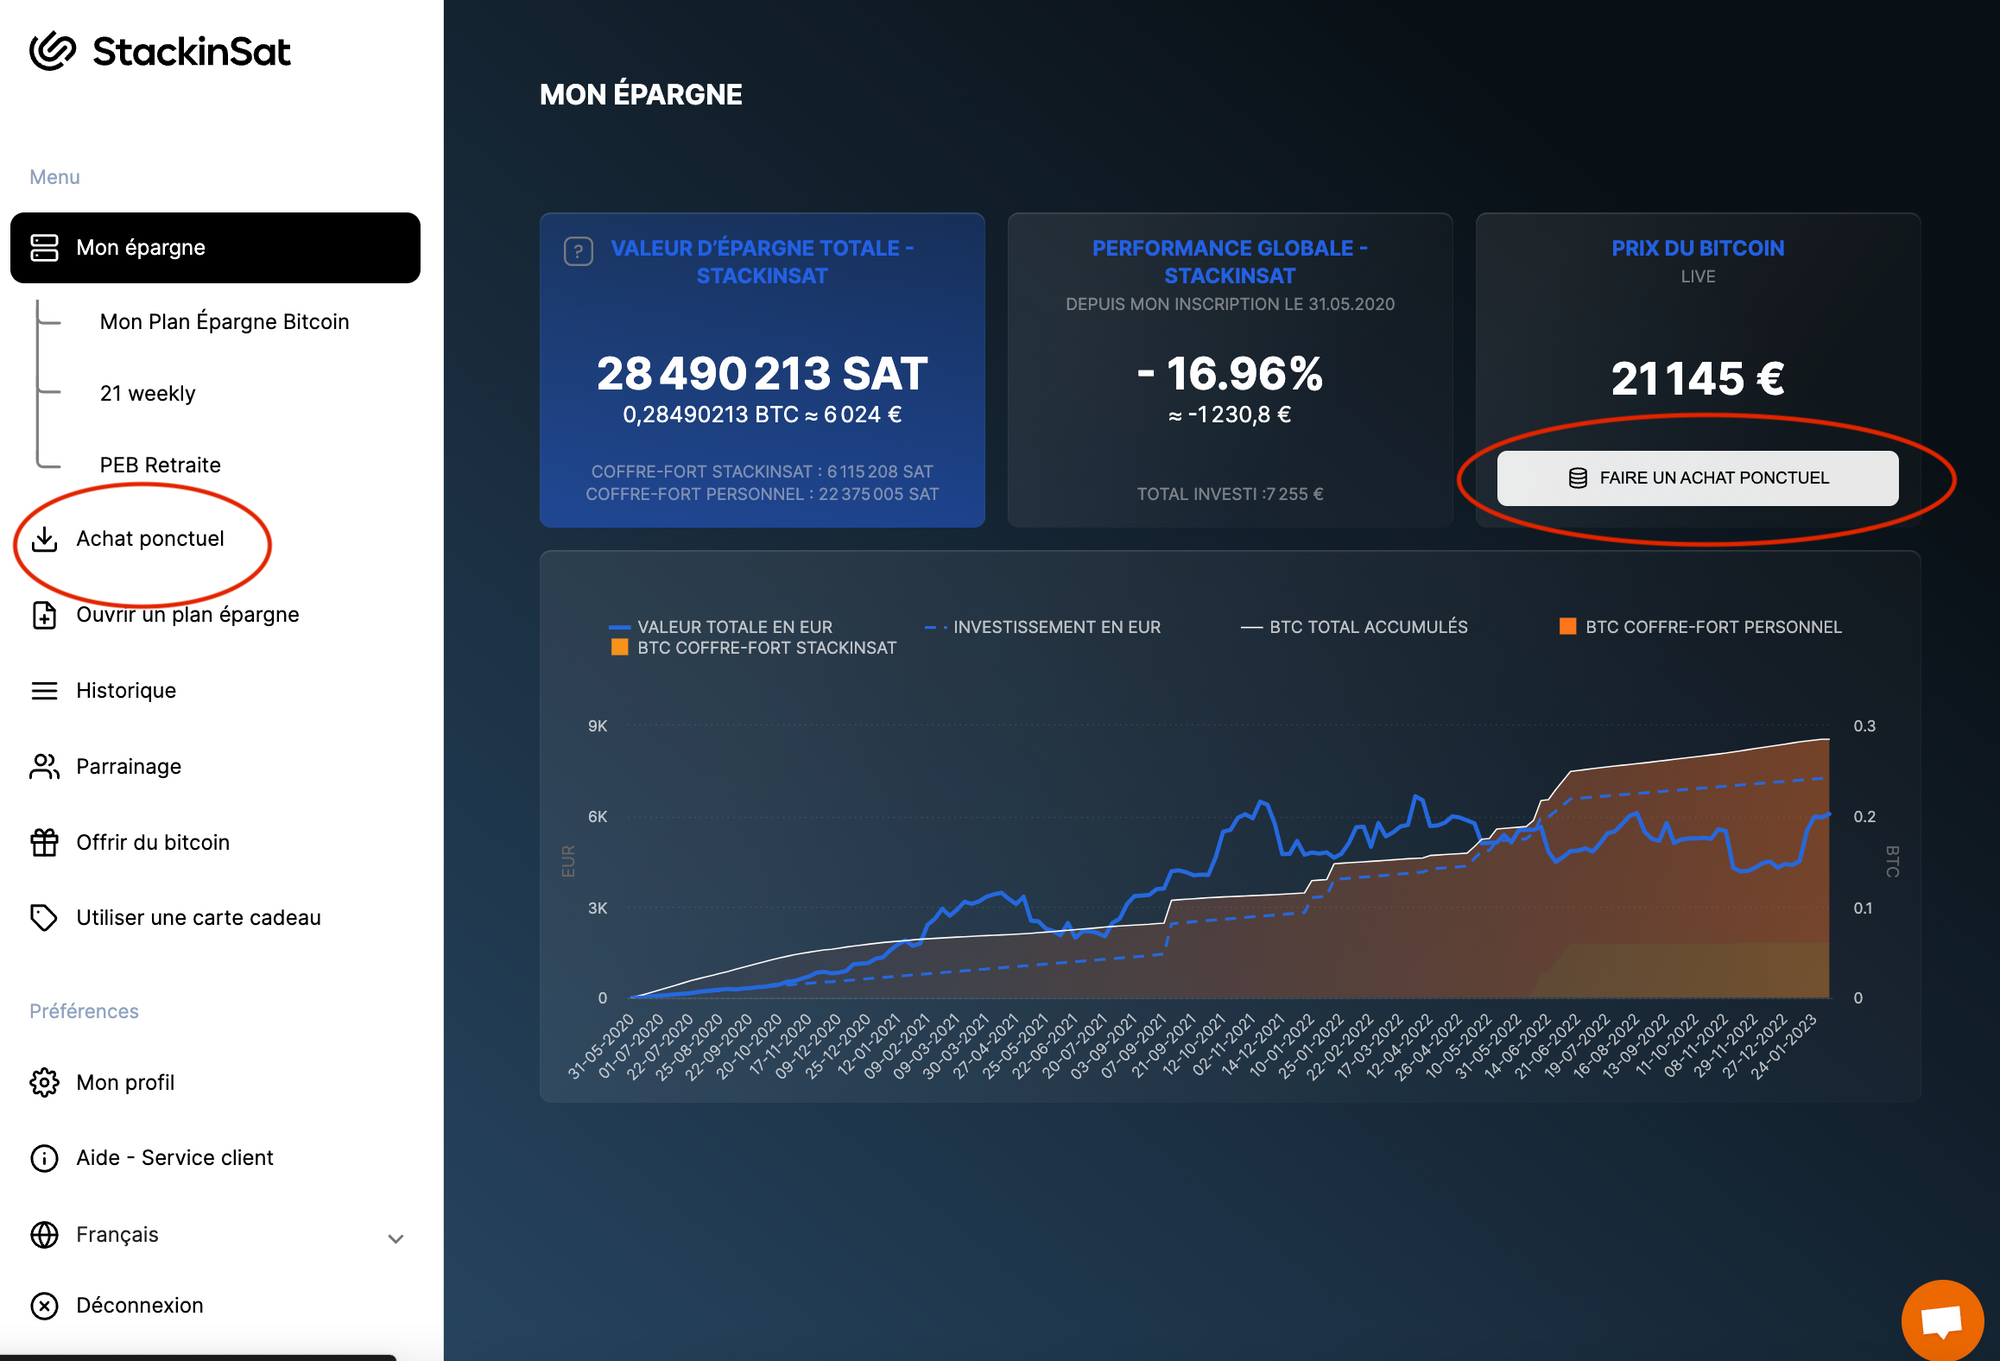Open Utiliser une carte cadeau
2000x1361 pixels.
coord(199,918)
